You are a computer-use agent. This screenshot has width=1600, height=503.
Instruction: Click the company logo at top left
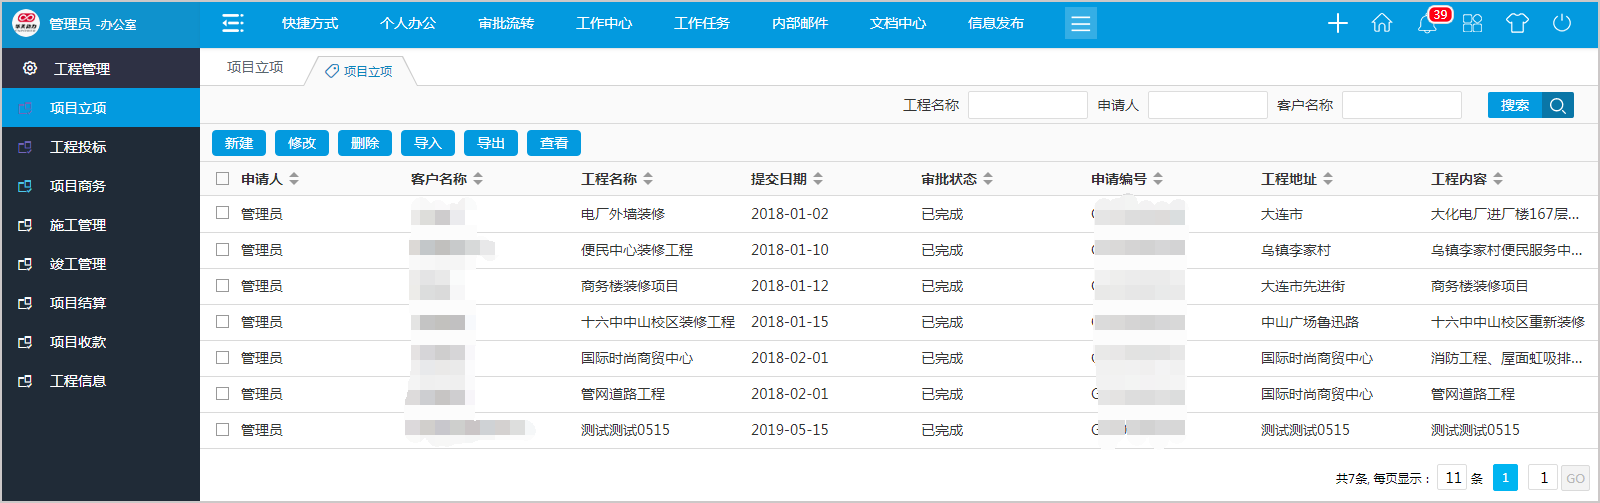(25, 22)
